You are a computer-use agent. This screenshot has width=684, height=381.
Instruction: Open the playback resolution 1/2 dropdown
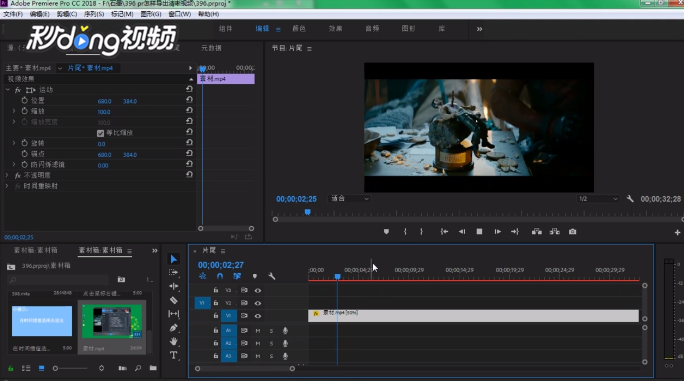(x=598, y=199)
